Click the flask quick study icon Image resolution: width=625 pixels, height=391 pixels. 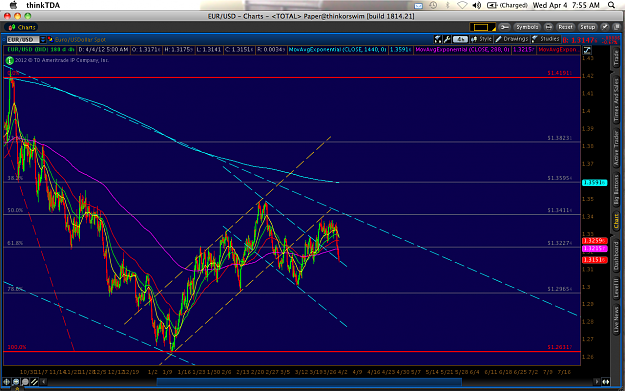pos(438,39)
